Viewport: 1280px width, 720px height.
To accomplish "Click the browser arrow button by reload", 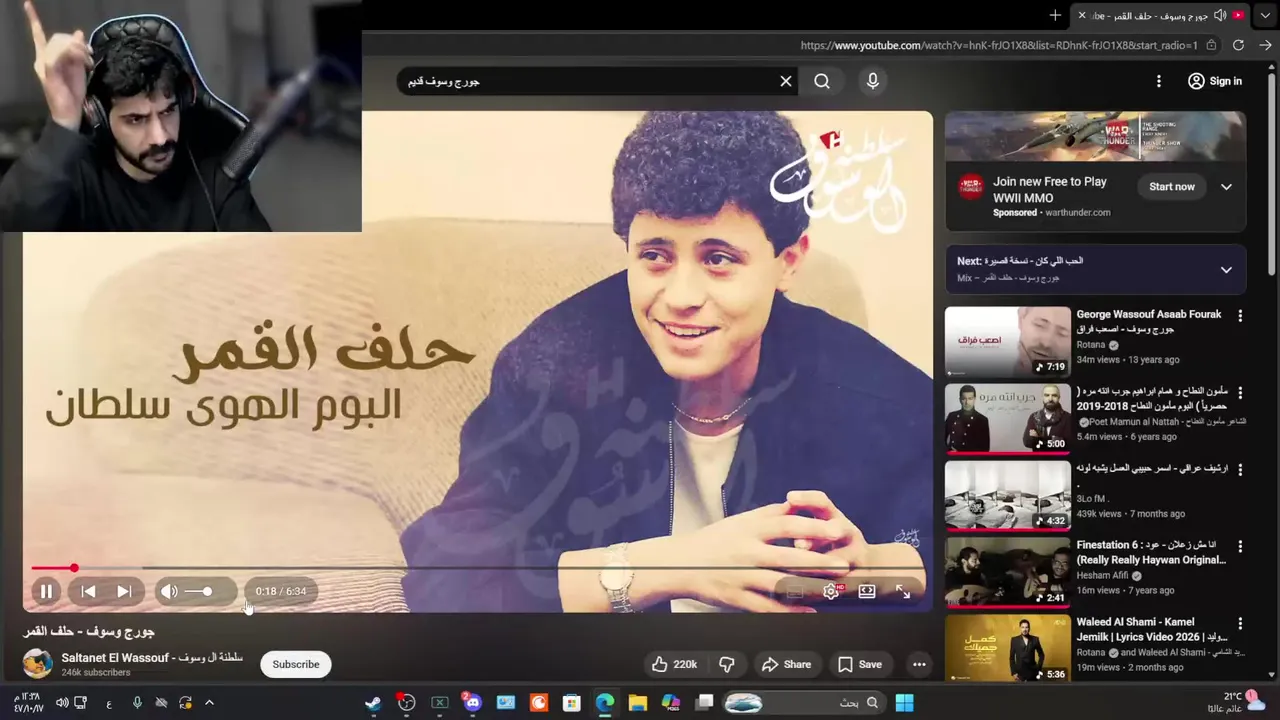I will point(1265,45).
